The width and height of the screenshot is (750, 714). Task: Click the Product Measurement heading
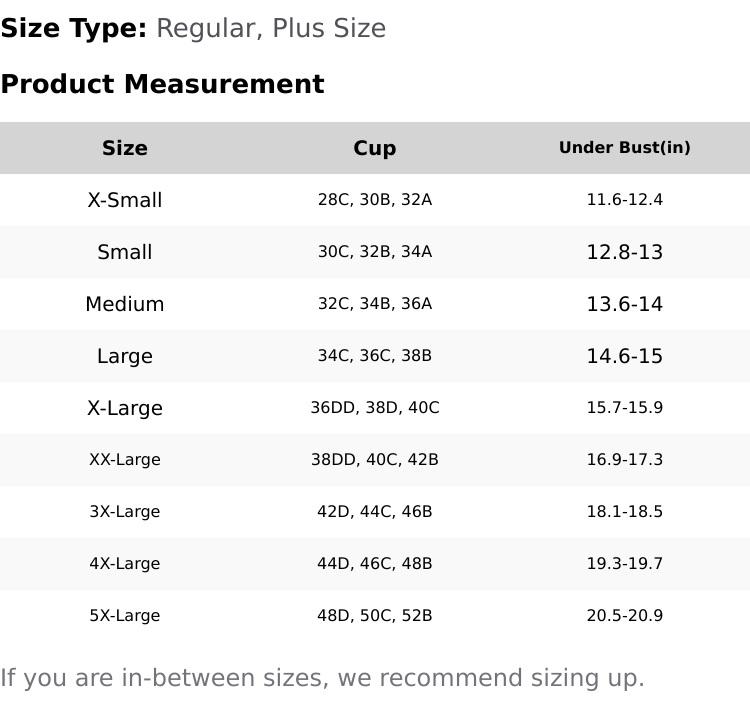click(162, 84)
